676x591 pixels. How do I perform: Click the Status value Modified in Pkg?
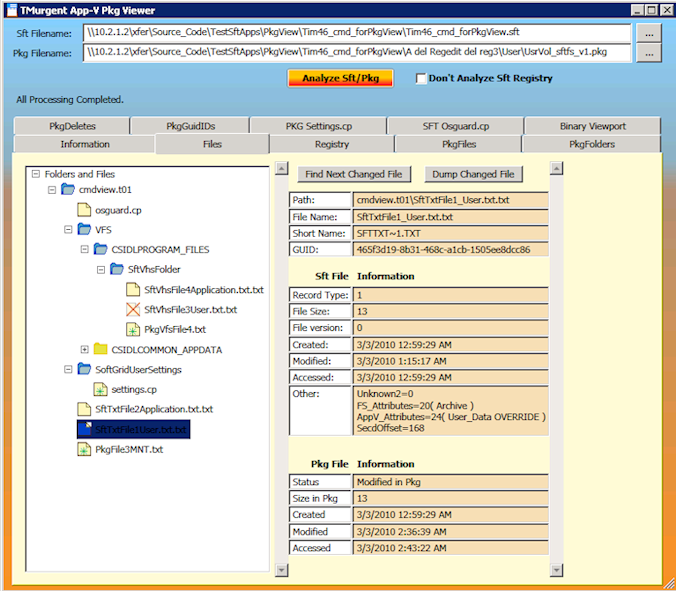coord(451,482)
